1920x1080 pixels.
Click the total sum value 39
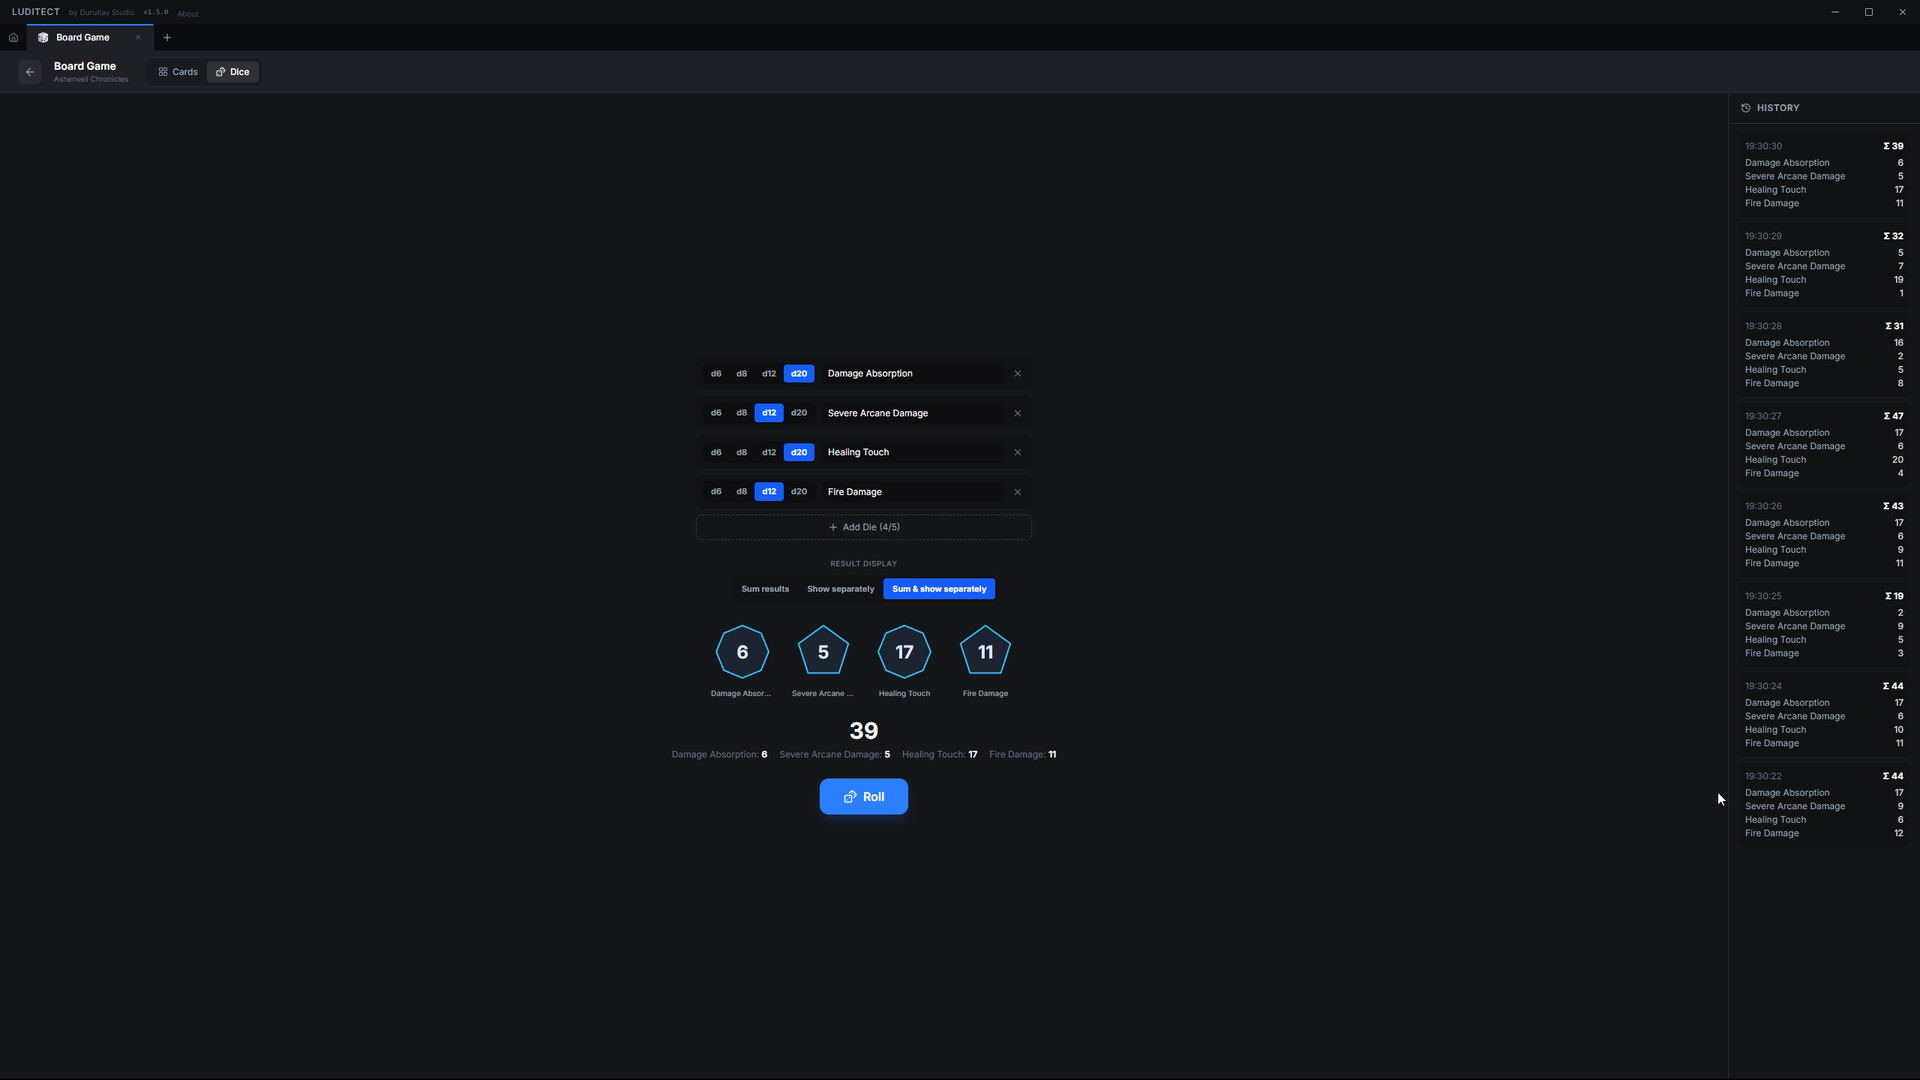point(864,731)
